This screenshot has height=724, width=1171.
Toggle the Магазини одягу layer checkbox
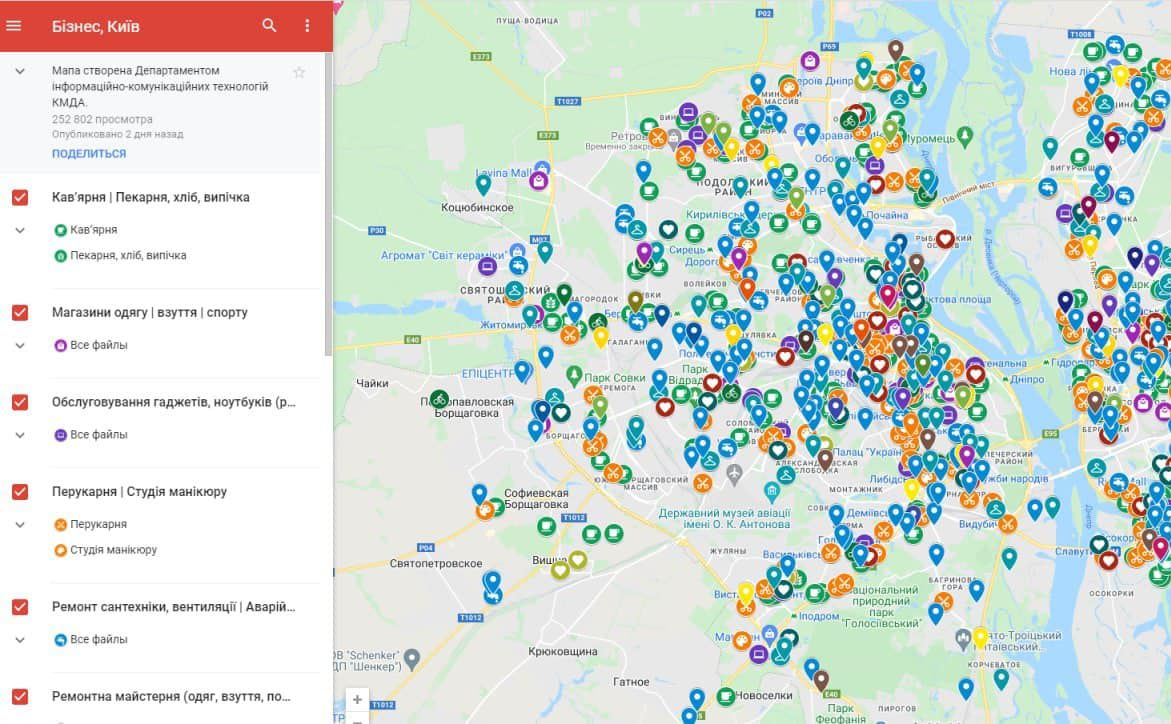pos(20,312)
